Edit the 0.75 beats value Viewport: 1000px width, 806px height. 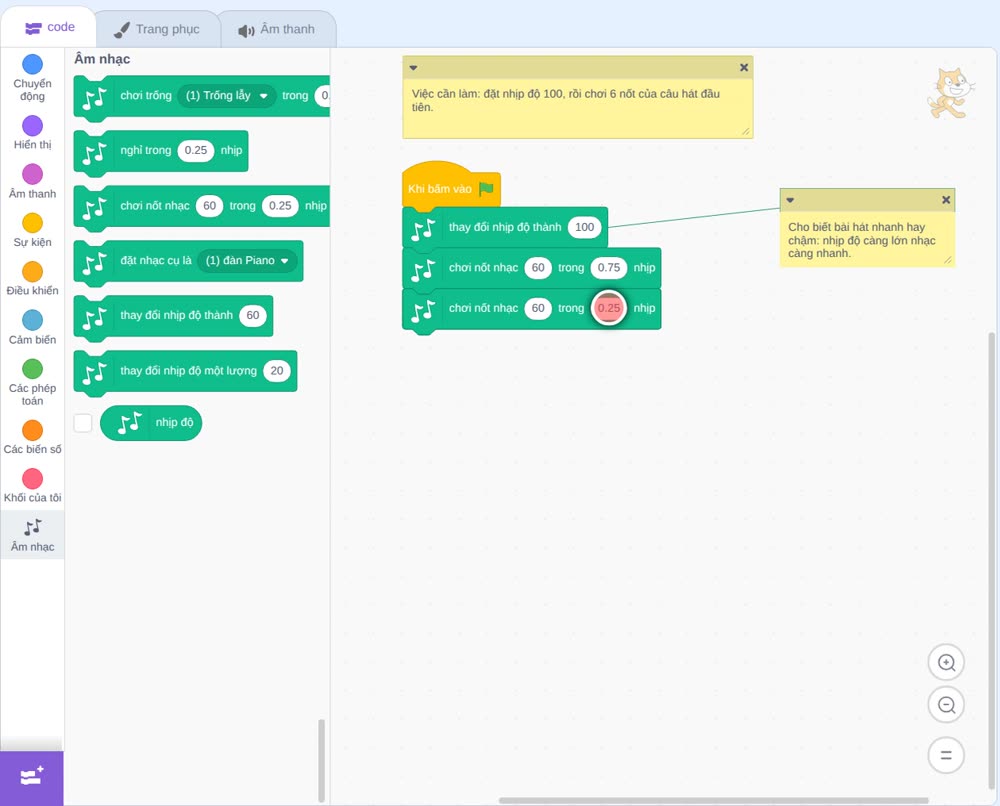tap(609, 268)
